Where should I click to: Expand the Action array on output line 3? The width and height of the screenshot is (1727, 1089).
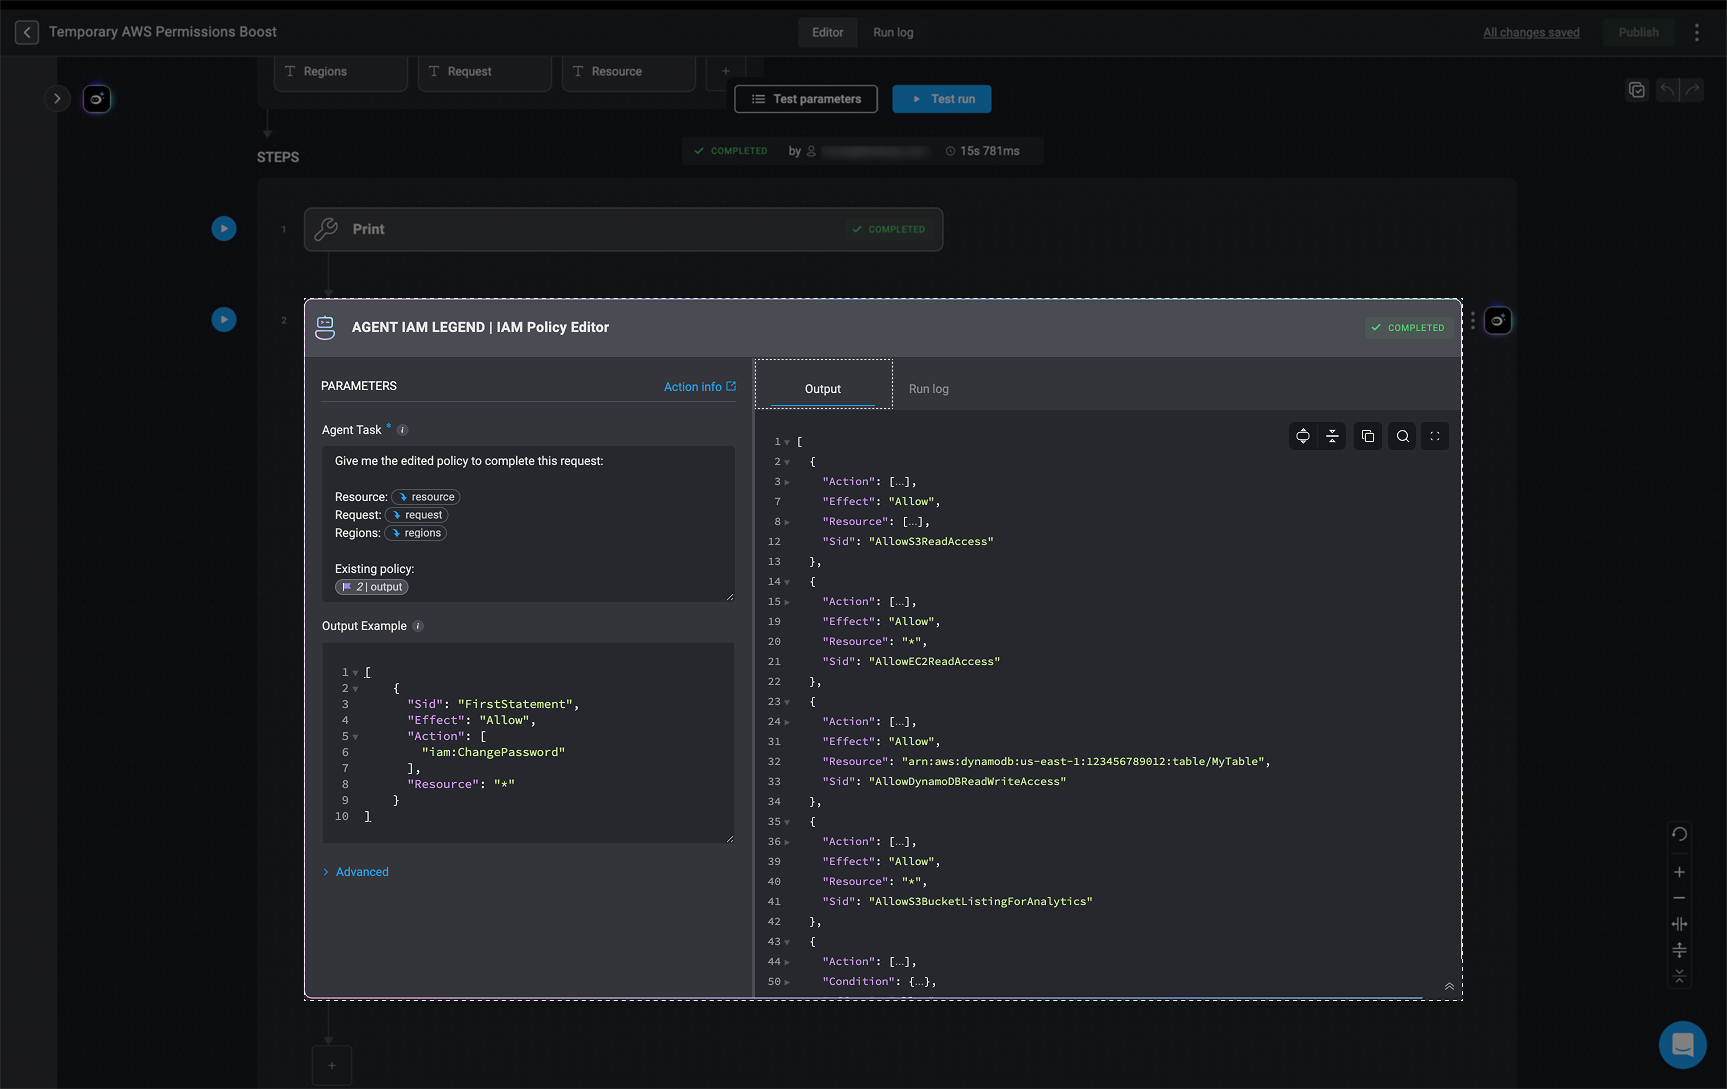(787, 482)
